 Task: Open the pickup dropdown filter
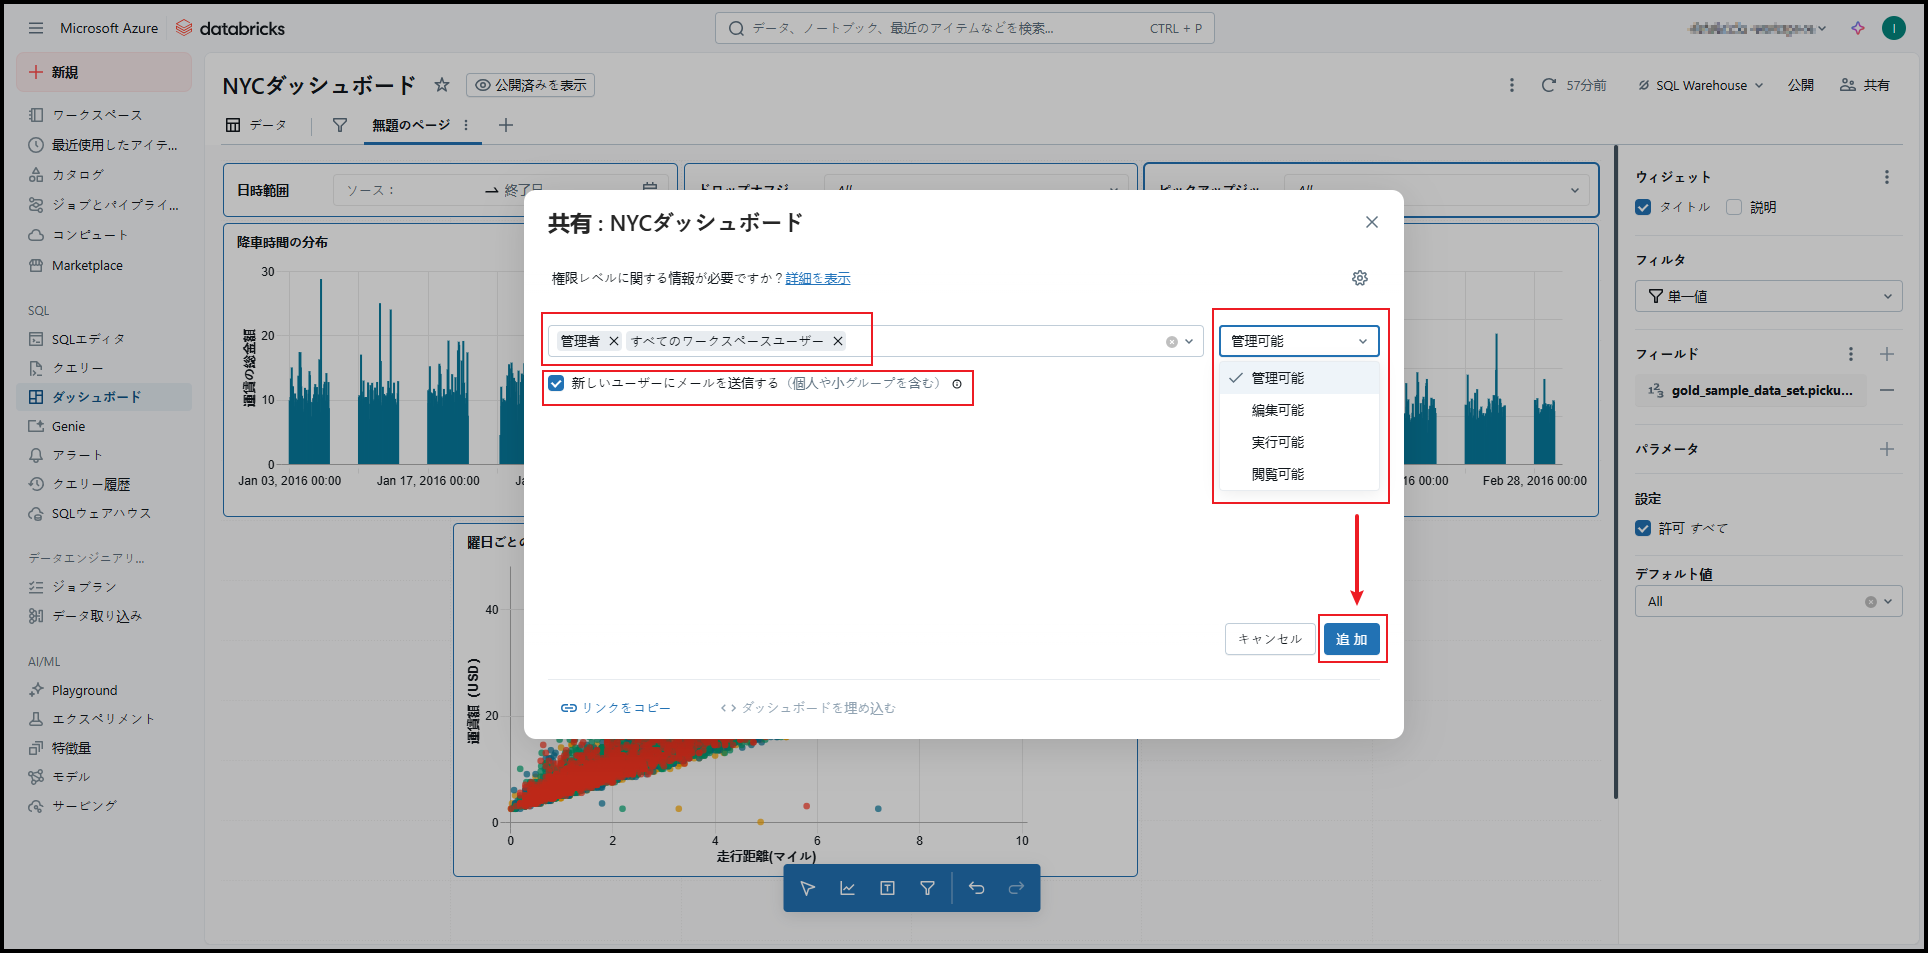coord(1436,190)
